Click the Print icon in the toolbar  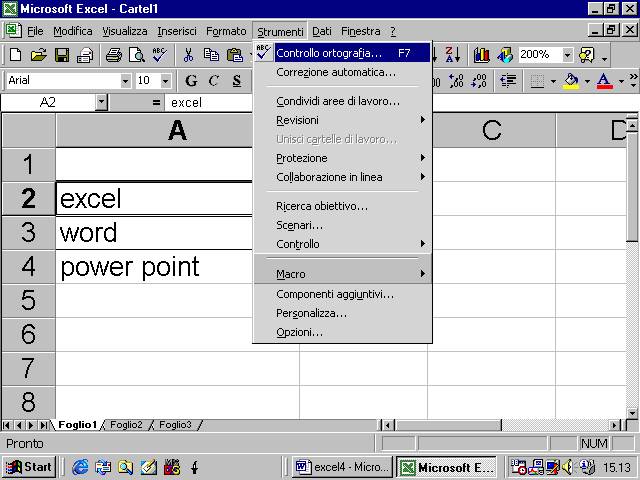pos(113,54)
